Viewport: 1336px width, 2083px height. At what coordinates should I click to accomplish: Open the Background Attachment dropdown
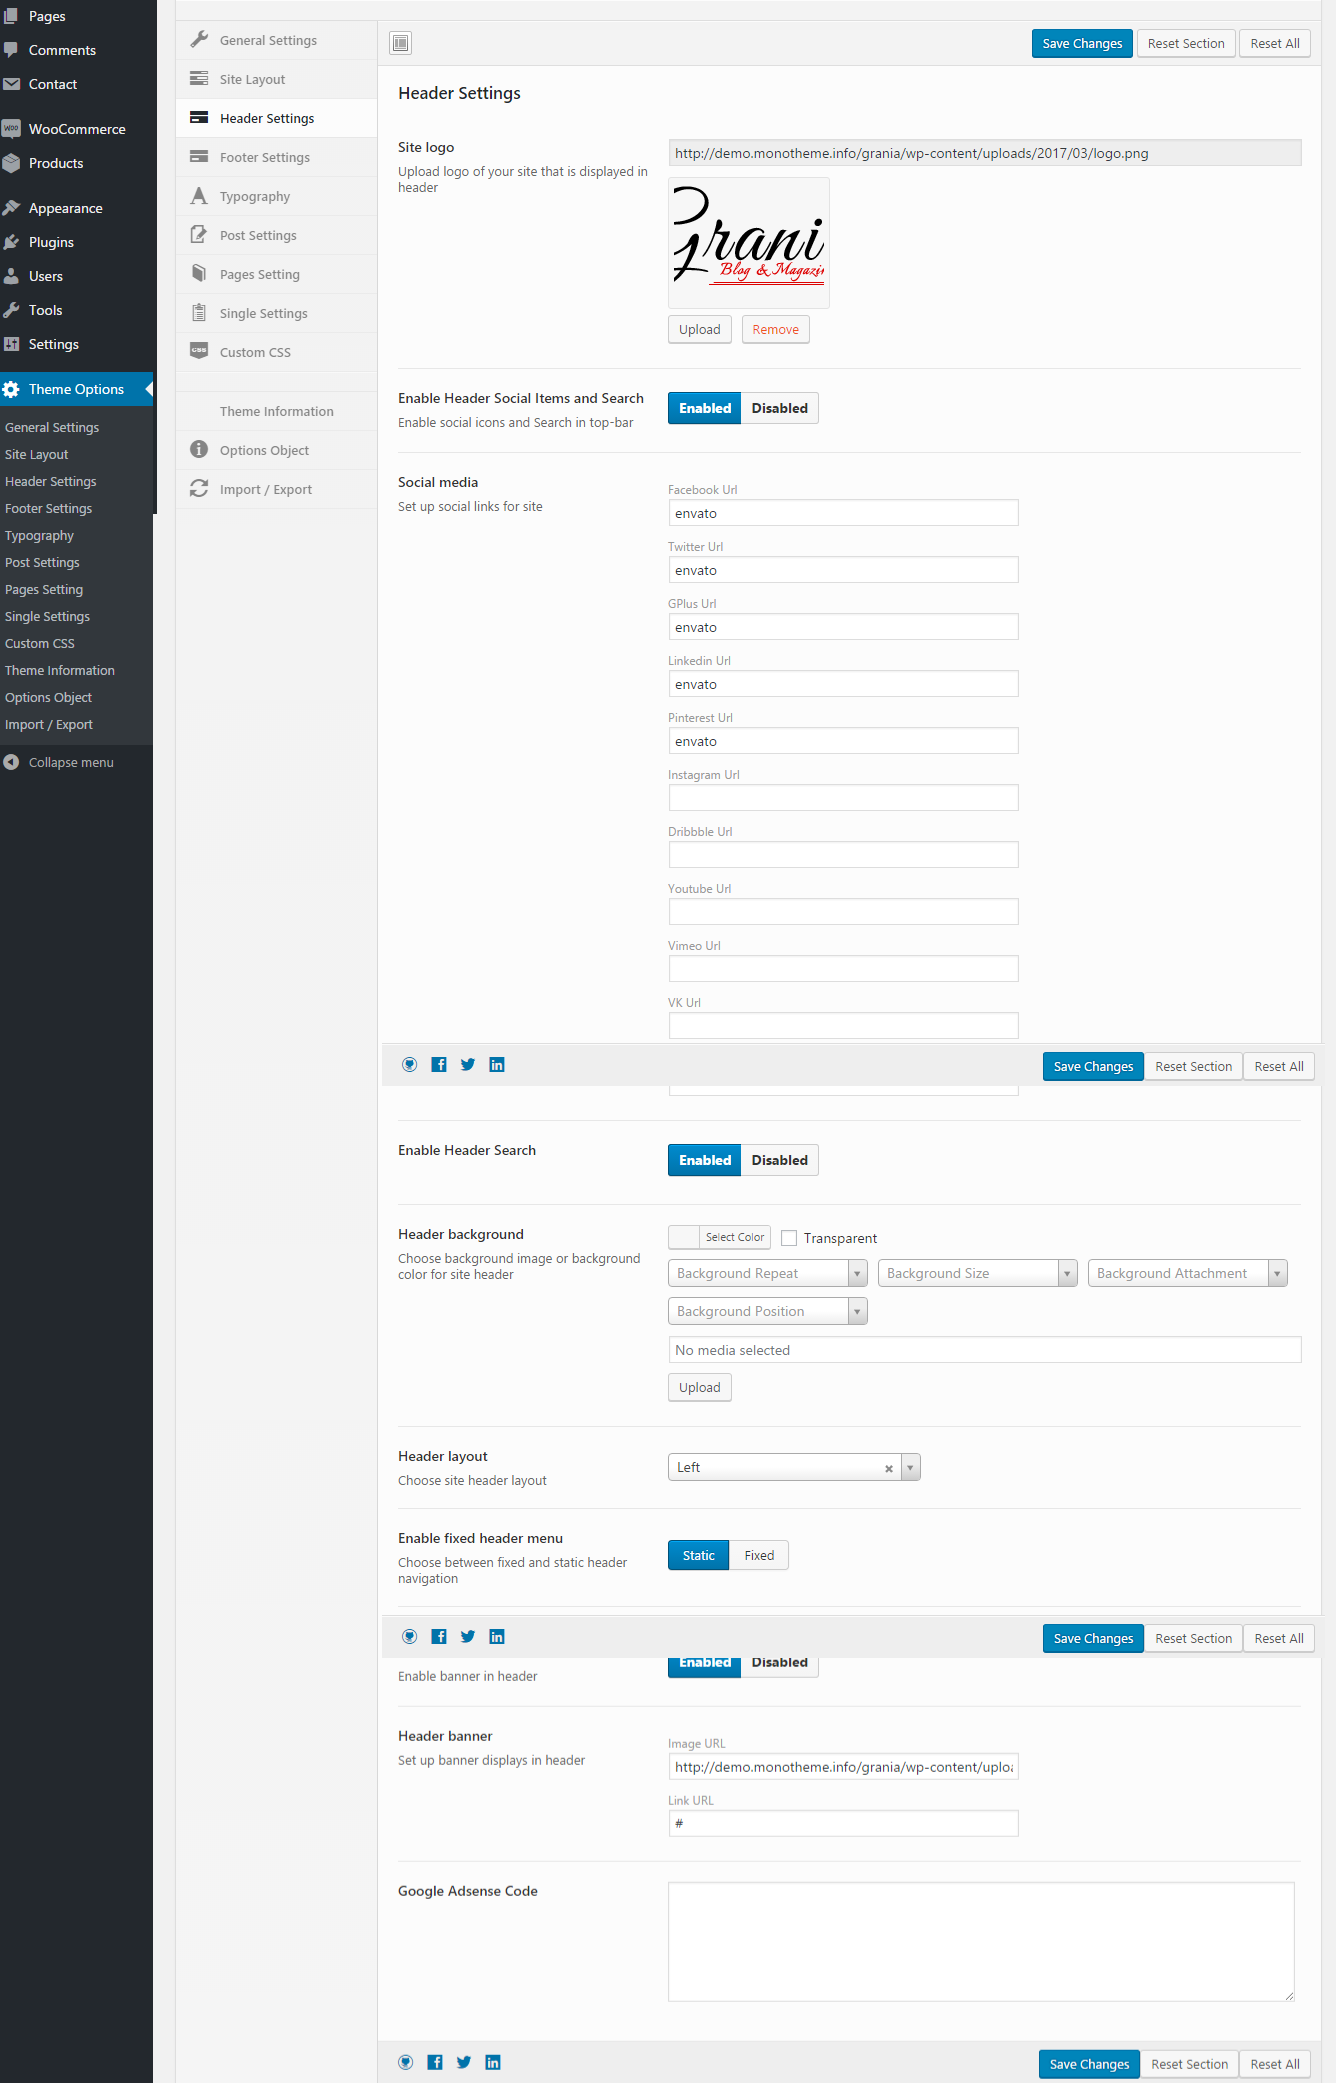click(1187, 1273)
